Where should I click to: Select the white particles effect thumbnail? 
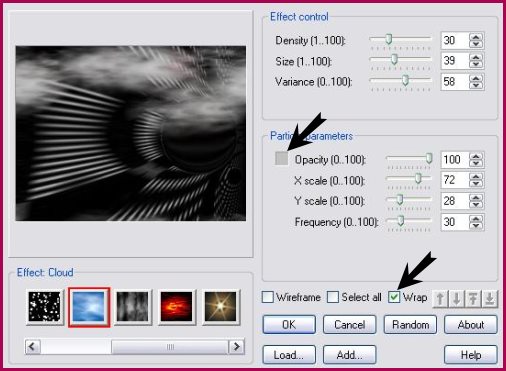[45, 307]
